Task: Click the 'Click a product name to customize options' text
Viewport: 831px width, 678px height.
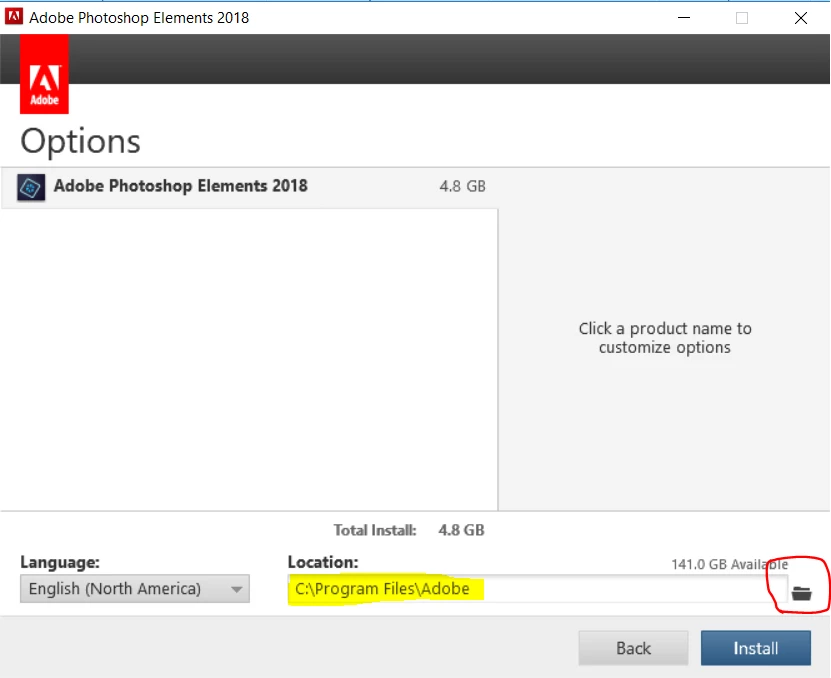Action: pyautogui.click(x=665, y=338)
